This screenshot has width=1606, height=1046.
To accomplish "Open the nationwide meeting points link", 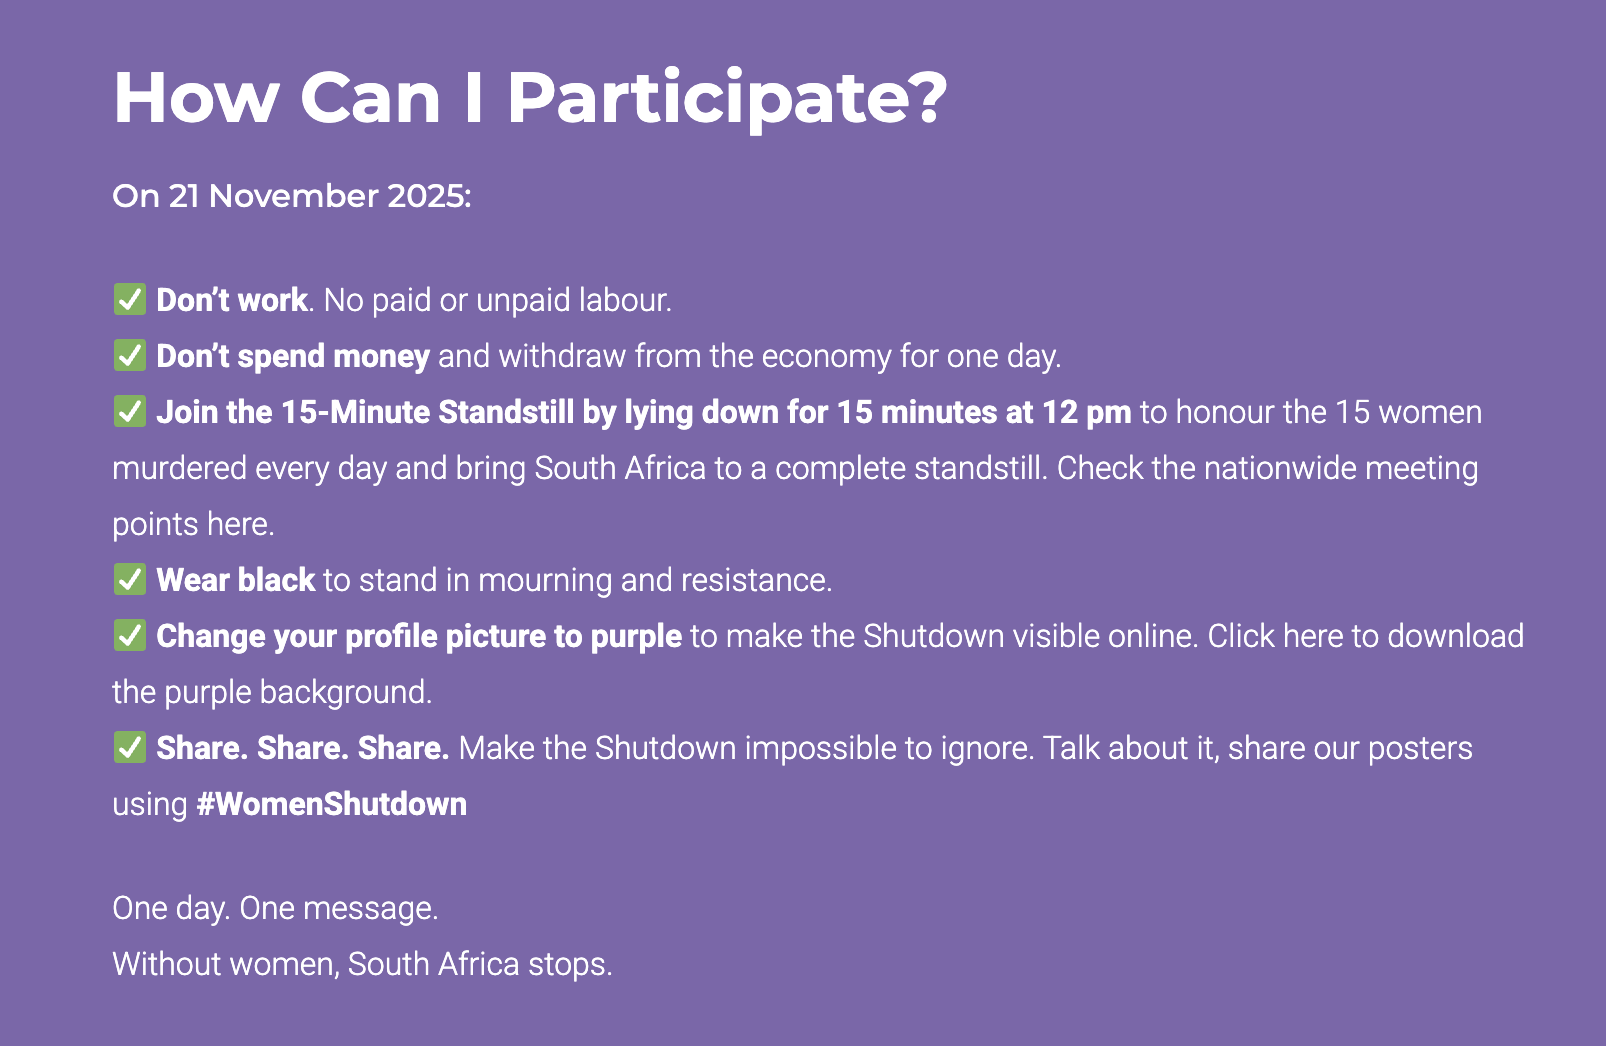I will [x=238, y=524].
